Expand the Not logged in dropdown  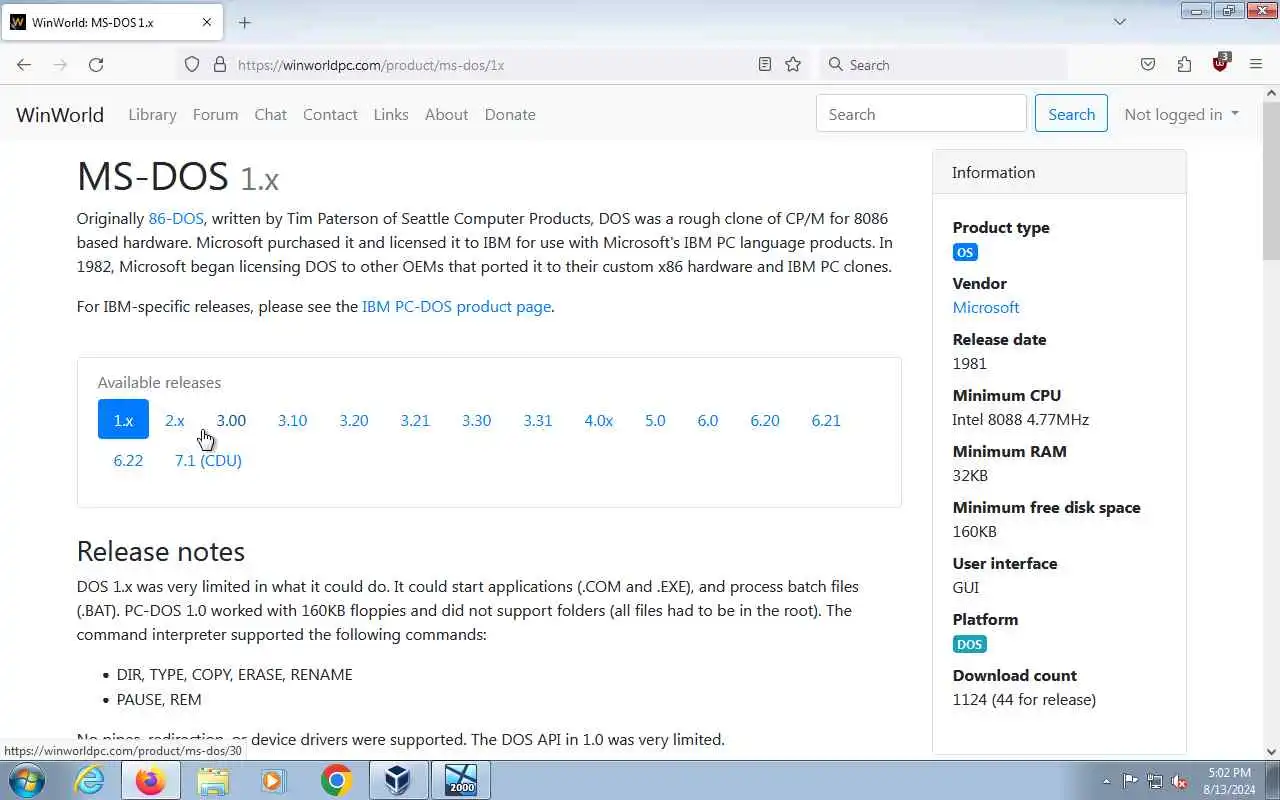point(1181,114)
